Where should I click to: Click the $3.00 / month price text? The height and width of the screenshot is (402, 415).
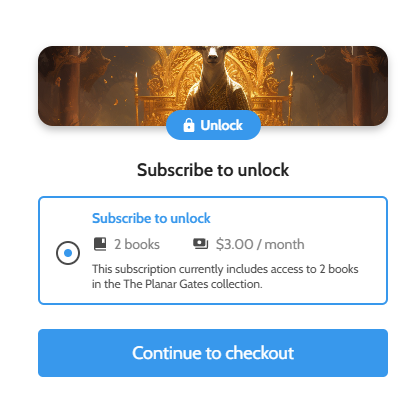click(260, 244)
